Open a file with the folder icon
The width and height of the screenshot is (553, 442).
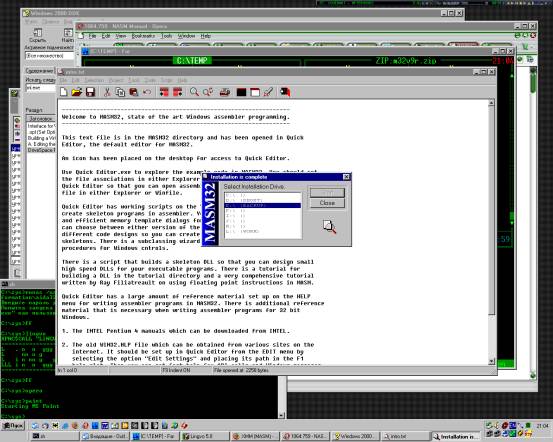point(77,92)
